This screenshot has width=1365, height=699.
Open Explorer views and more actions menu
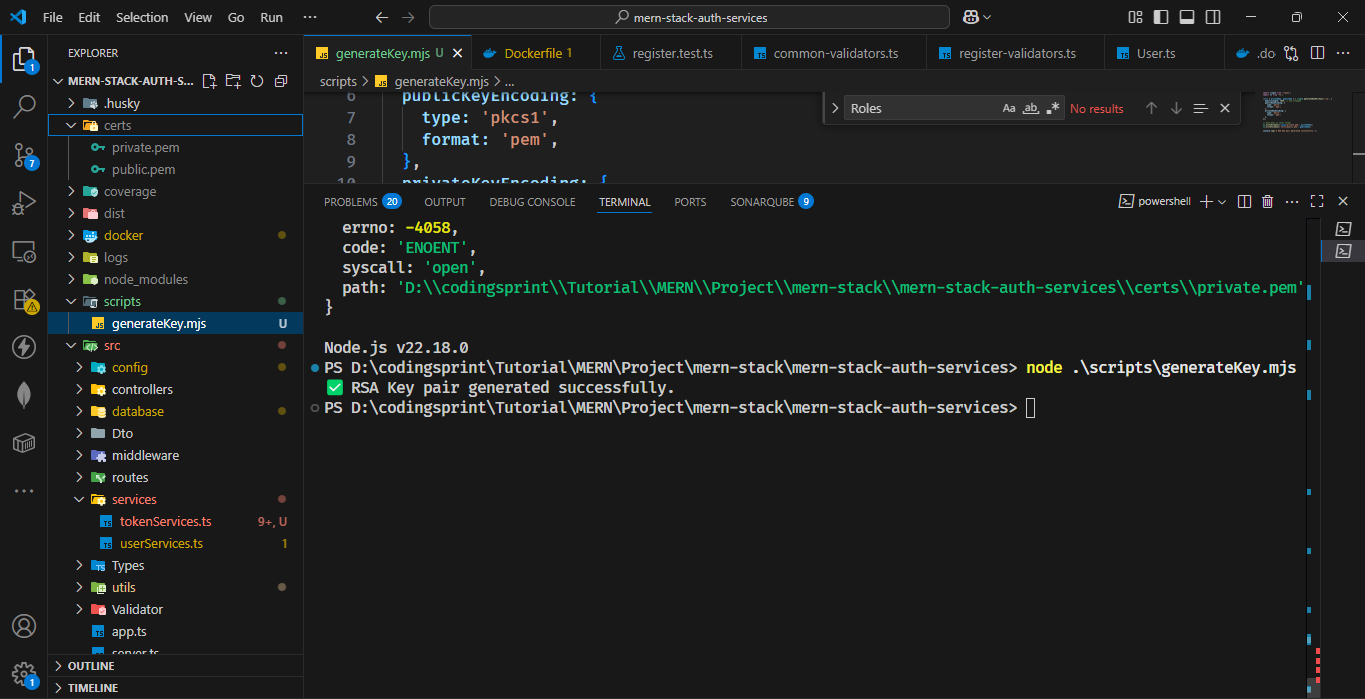pyautogui.click(x=281, y=53)
